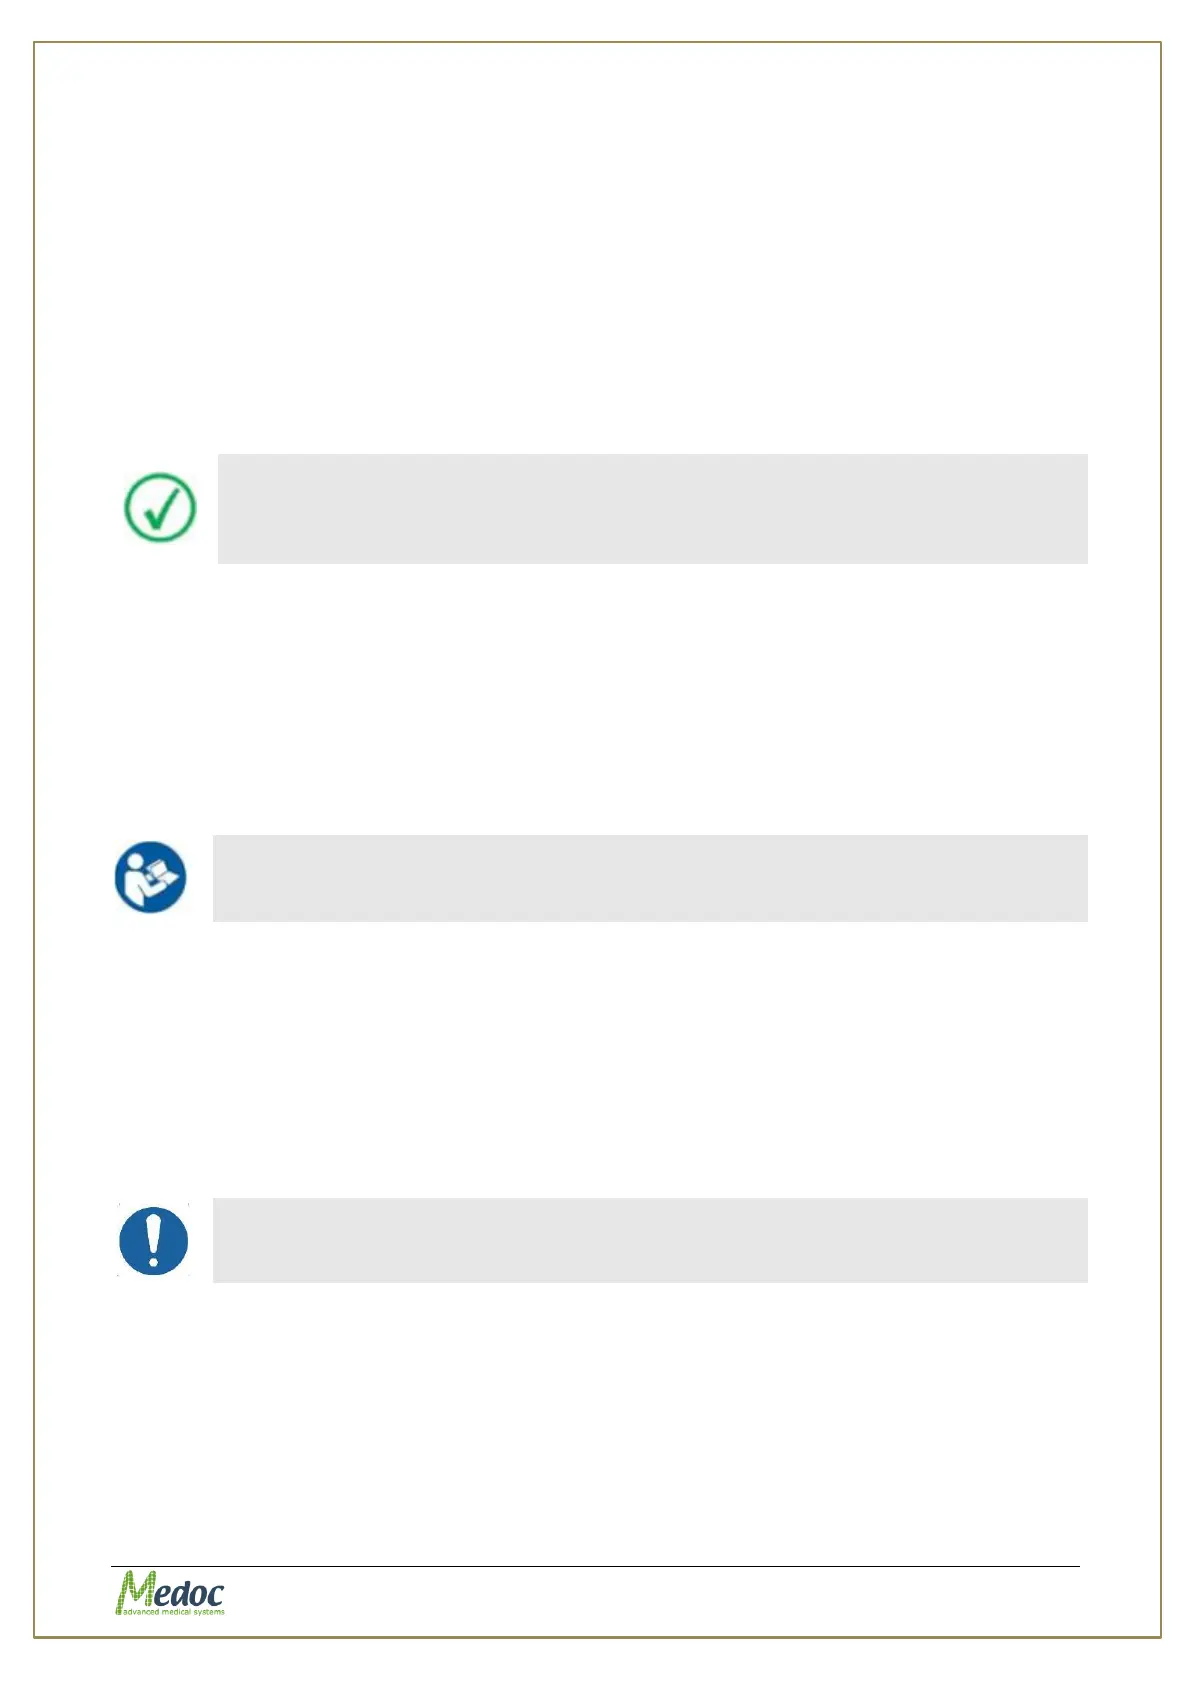Select the gray box beside the green checkmark
Screen dimensions: 1191x1684
pos(652,509)
